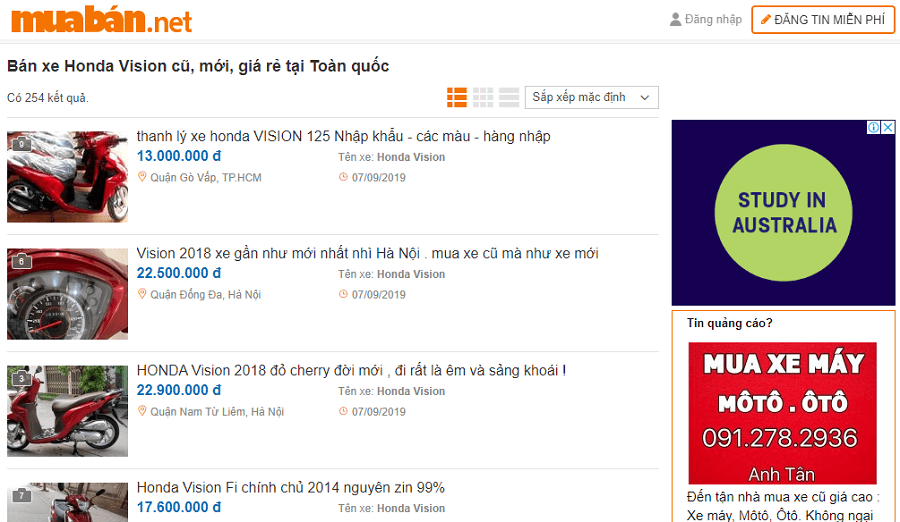Click clock icon on Gò Vấp listing

click(343, 177)
